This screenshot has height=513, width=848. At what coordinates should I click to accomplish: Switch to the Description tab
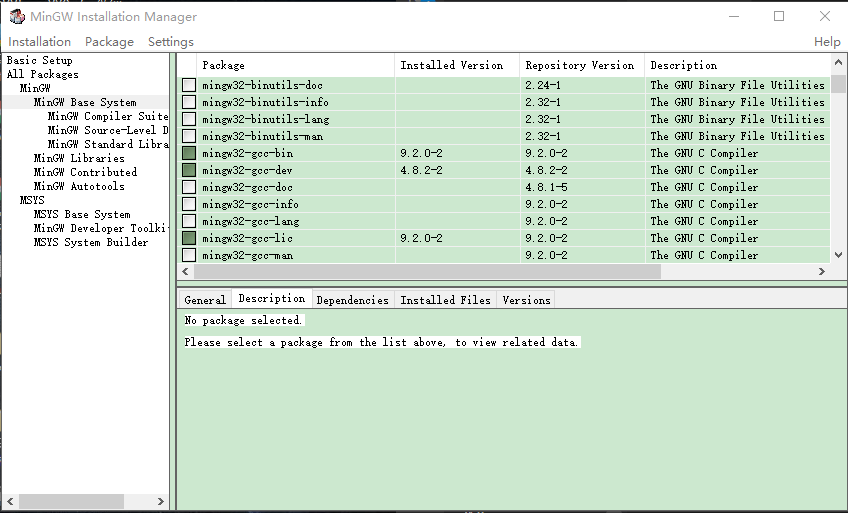(271, 298)
